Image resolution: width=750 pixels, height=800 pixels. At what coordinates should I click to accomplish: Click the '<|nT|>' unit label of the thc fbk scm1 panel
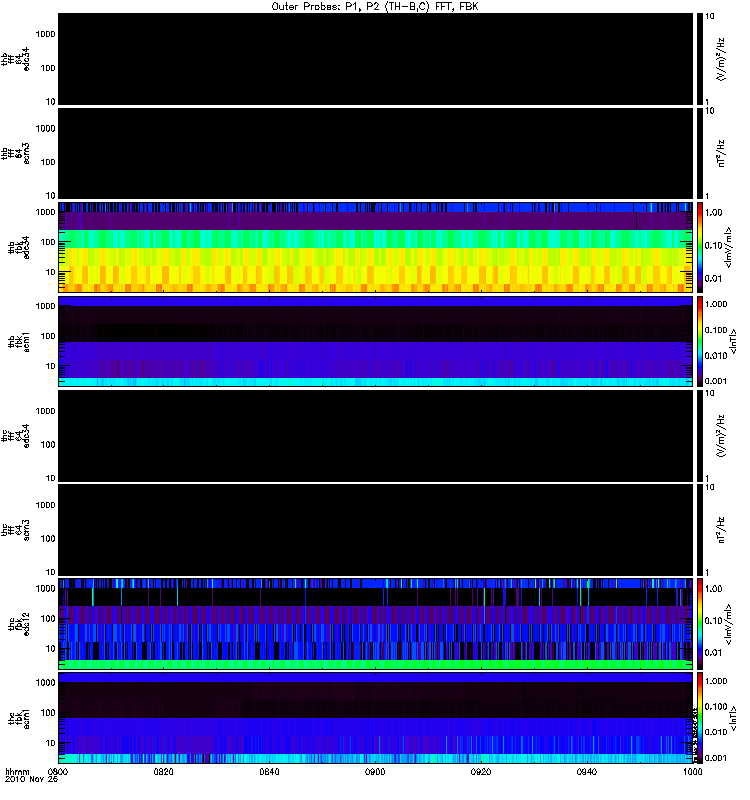click(733, 718)
